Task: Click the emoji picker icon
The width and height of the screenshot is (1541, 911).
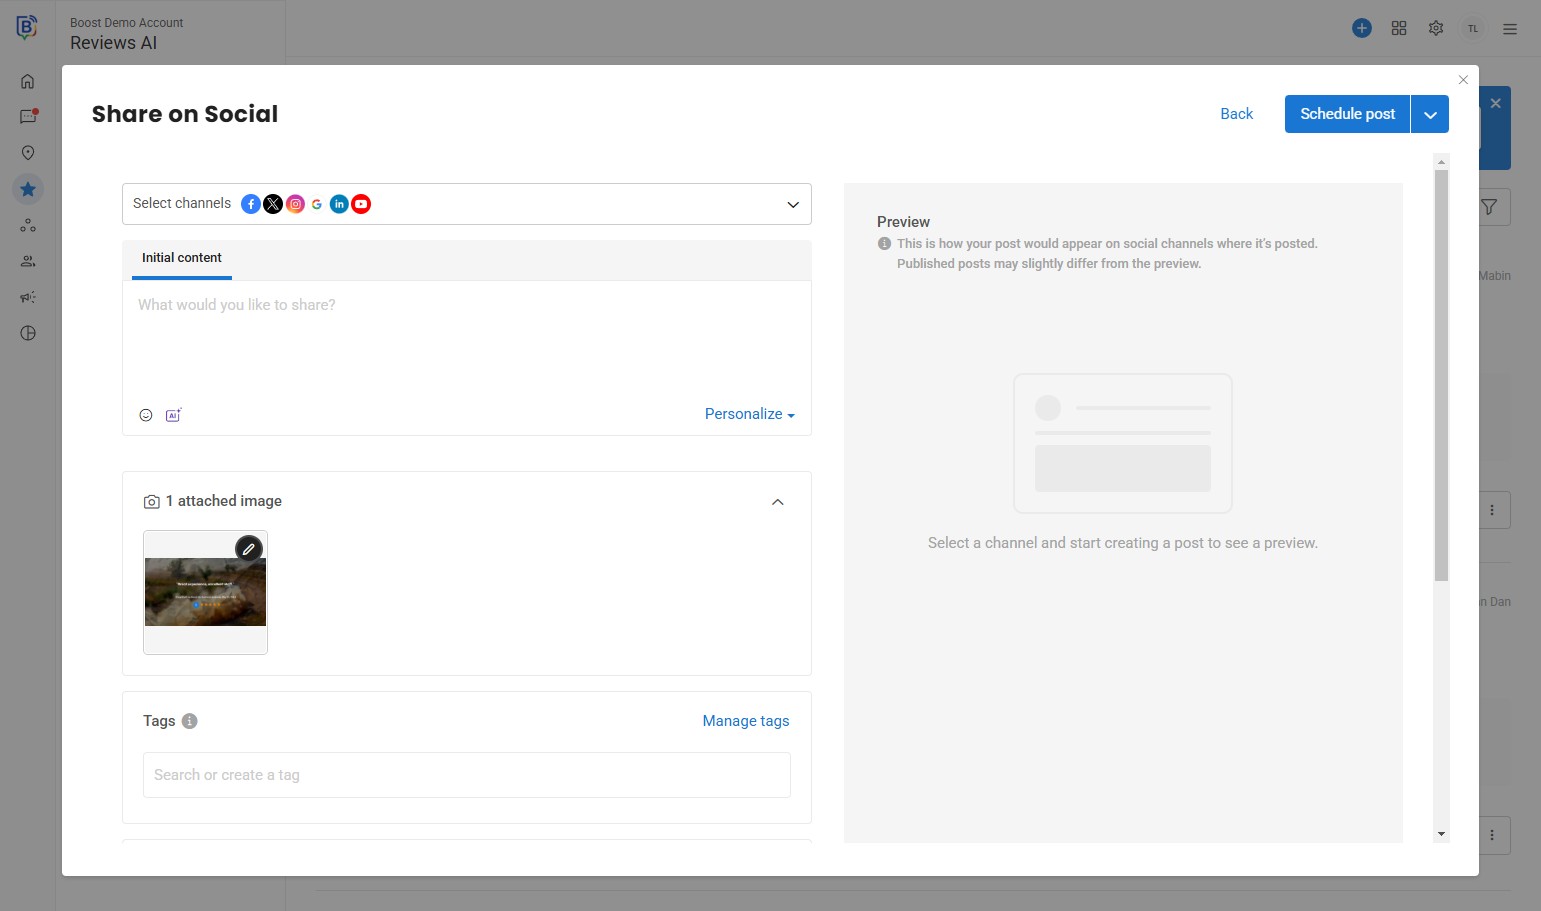Action: point(146,415)
